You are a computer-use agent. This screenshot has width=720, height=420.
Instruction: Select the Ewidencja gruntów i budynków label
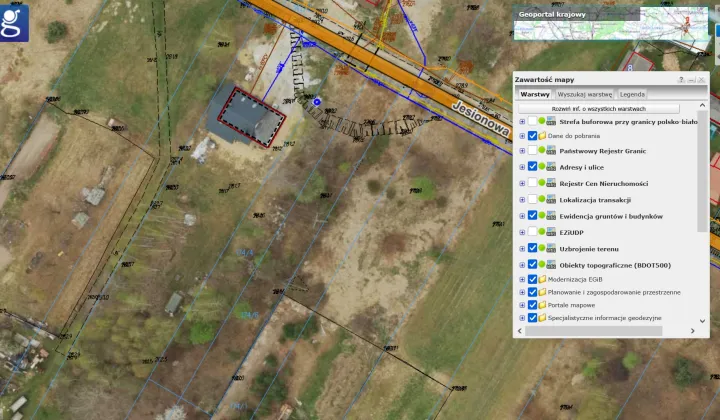(x=611, y=216)
